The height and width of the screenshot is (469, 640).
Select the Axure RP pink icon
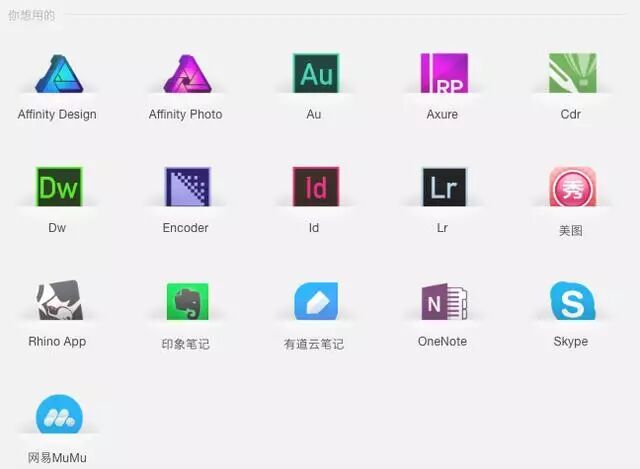[444, 73]
